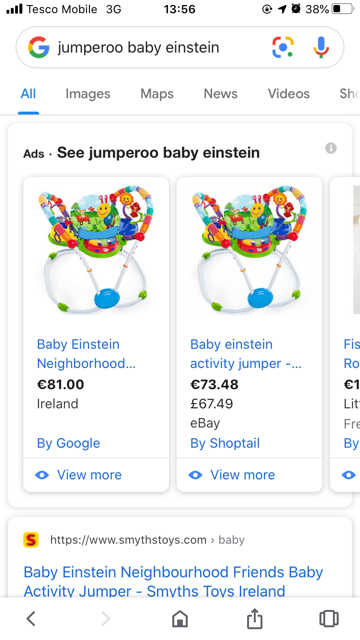Screen dimensions: 360x640
Task: Open the By Shoptail link
Action: click(x=225, y=443)
